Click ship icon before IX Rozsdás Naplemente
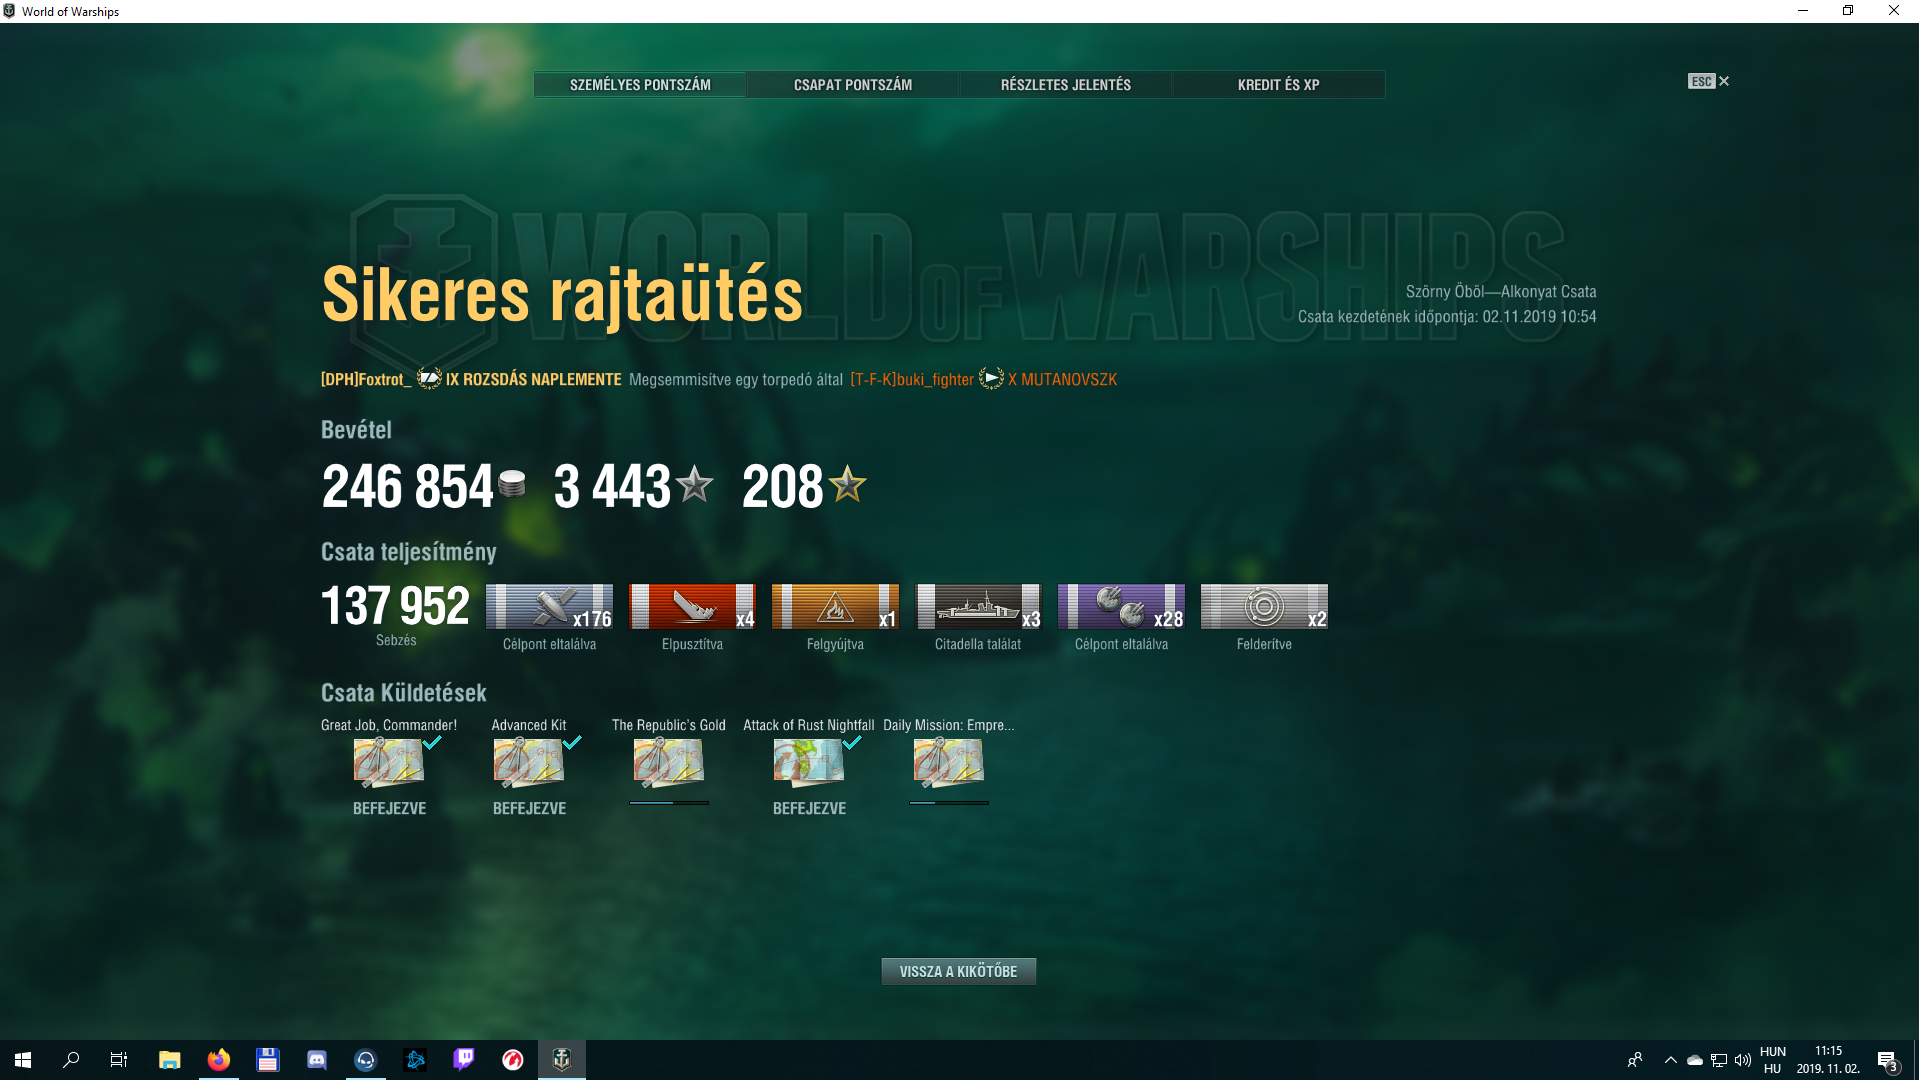The height and width of the screenshot is (1080, 1919). 429,379
